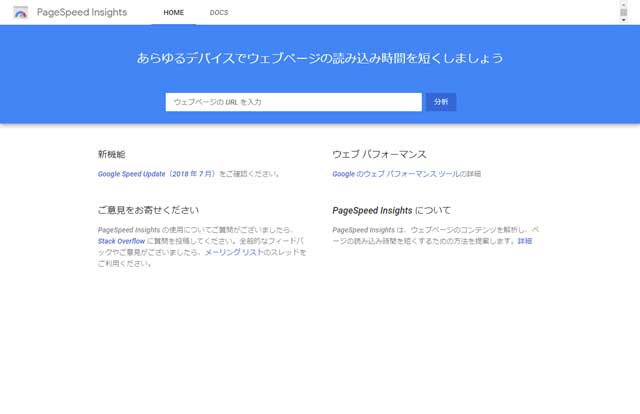Click the ウェブ パフォーマンス heading
This screenshot has height=414, width=640.
(x=379, y=154)
